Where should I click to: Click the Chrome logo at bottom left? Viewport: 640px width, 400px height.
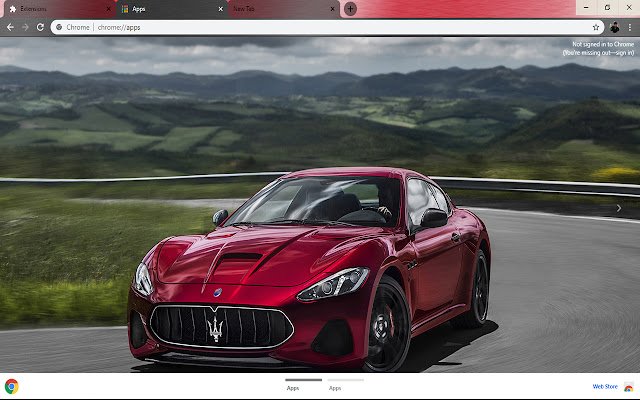coord(11,386)
